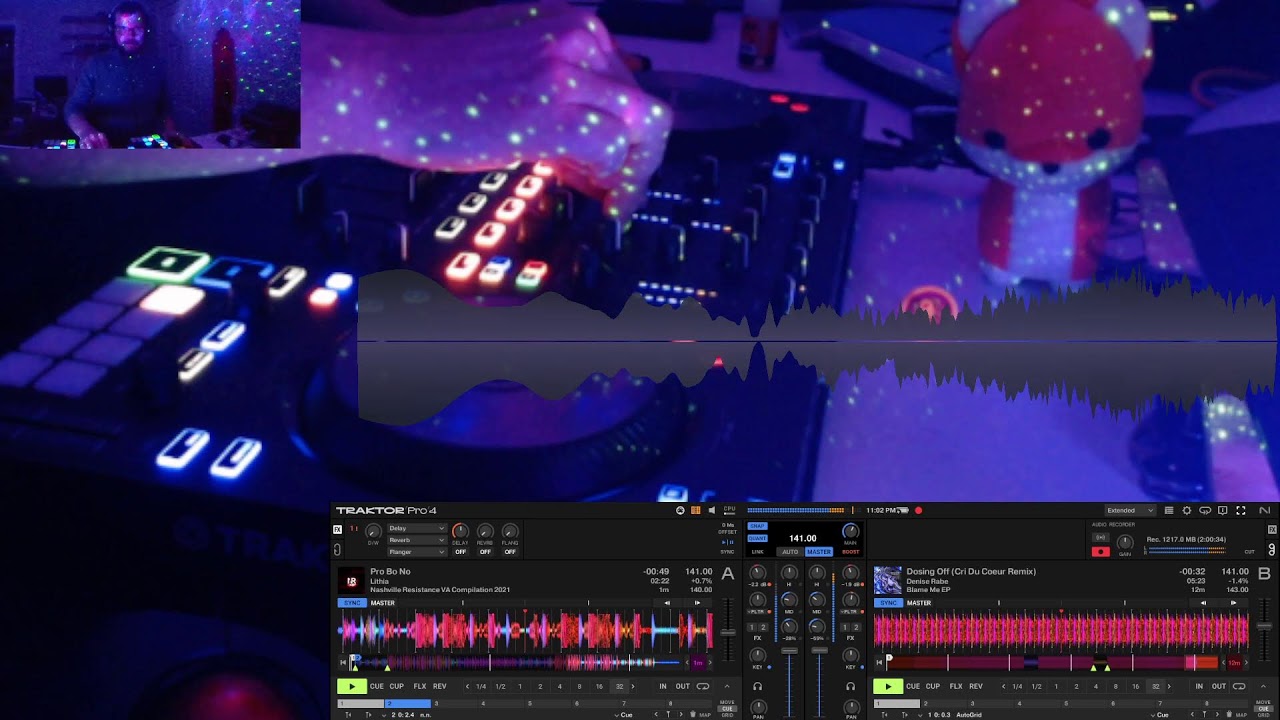The height and width of the screenshot is (720, 1280).
Task: Enable FLX flux mode on deck A
Action: 420,686
